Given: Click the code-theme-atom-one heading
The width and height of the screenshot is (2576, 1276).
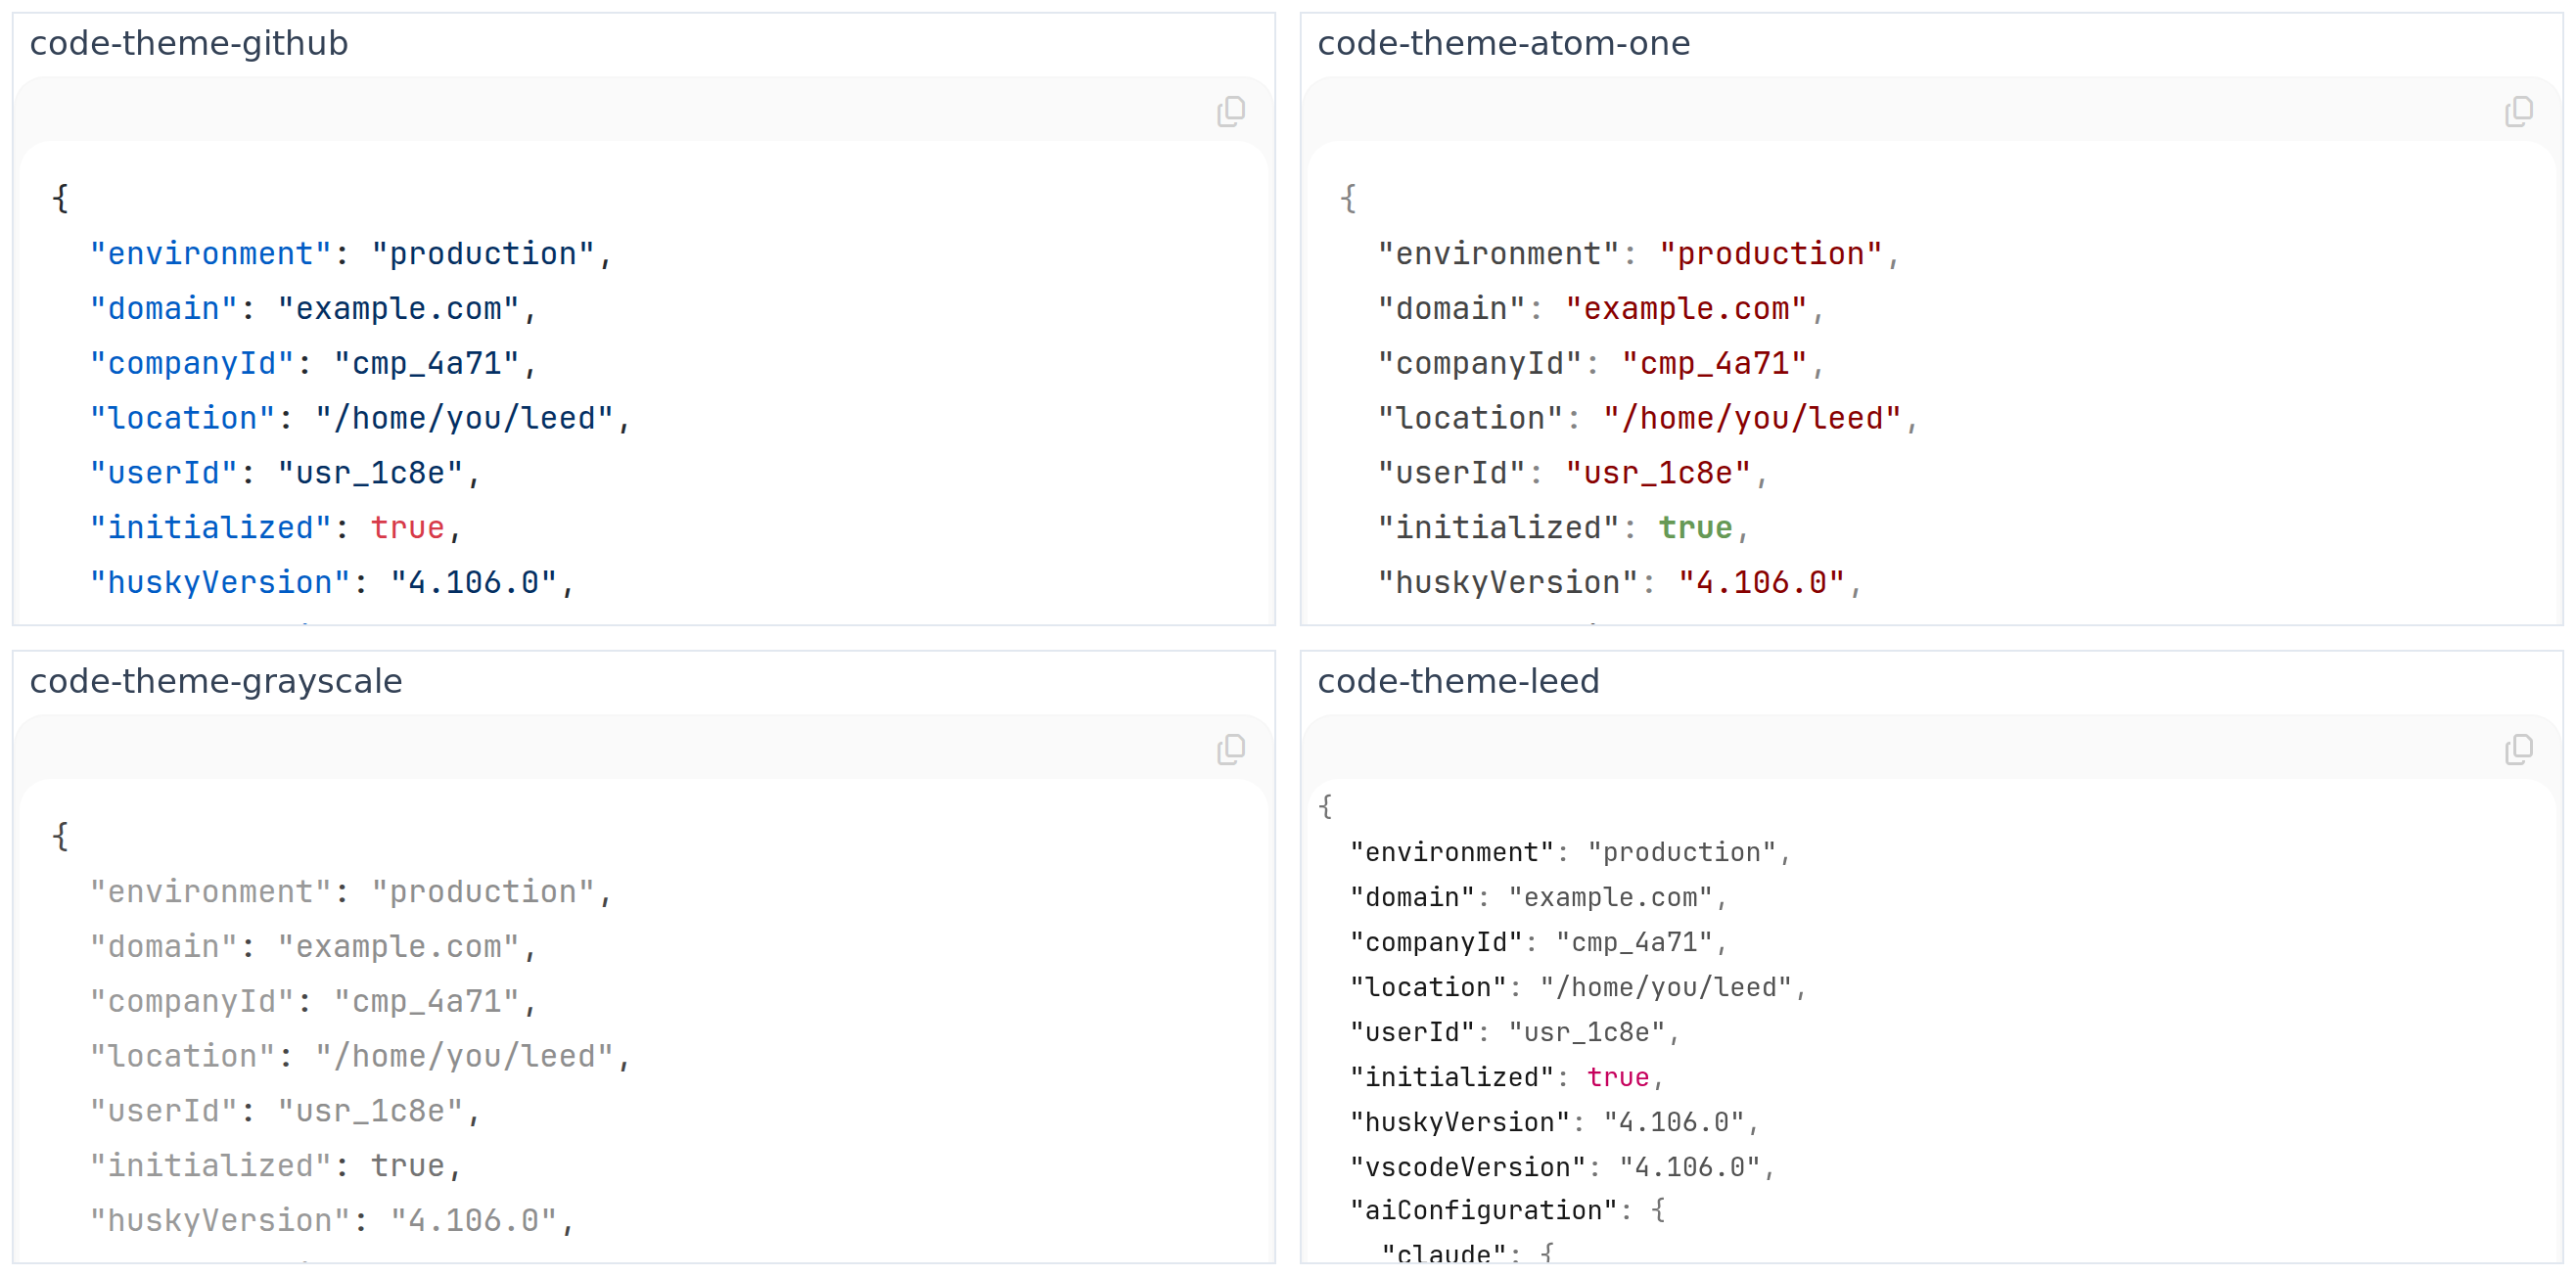Looking at the screenshot, I should tap(1503, 44).
